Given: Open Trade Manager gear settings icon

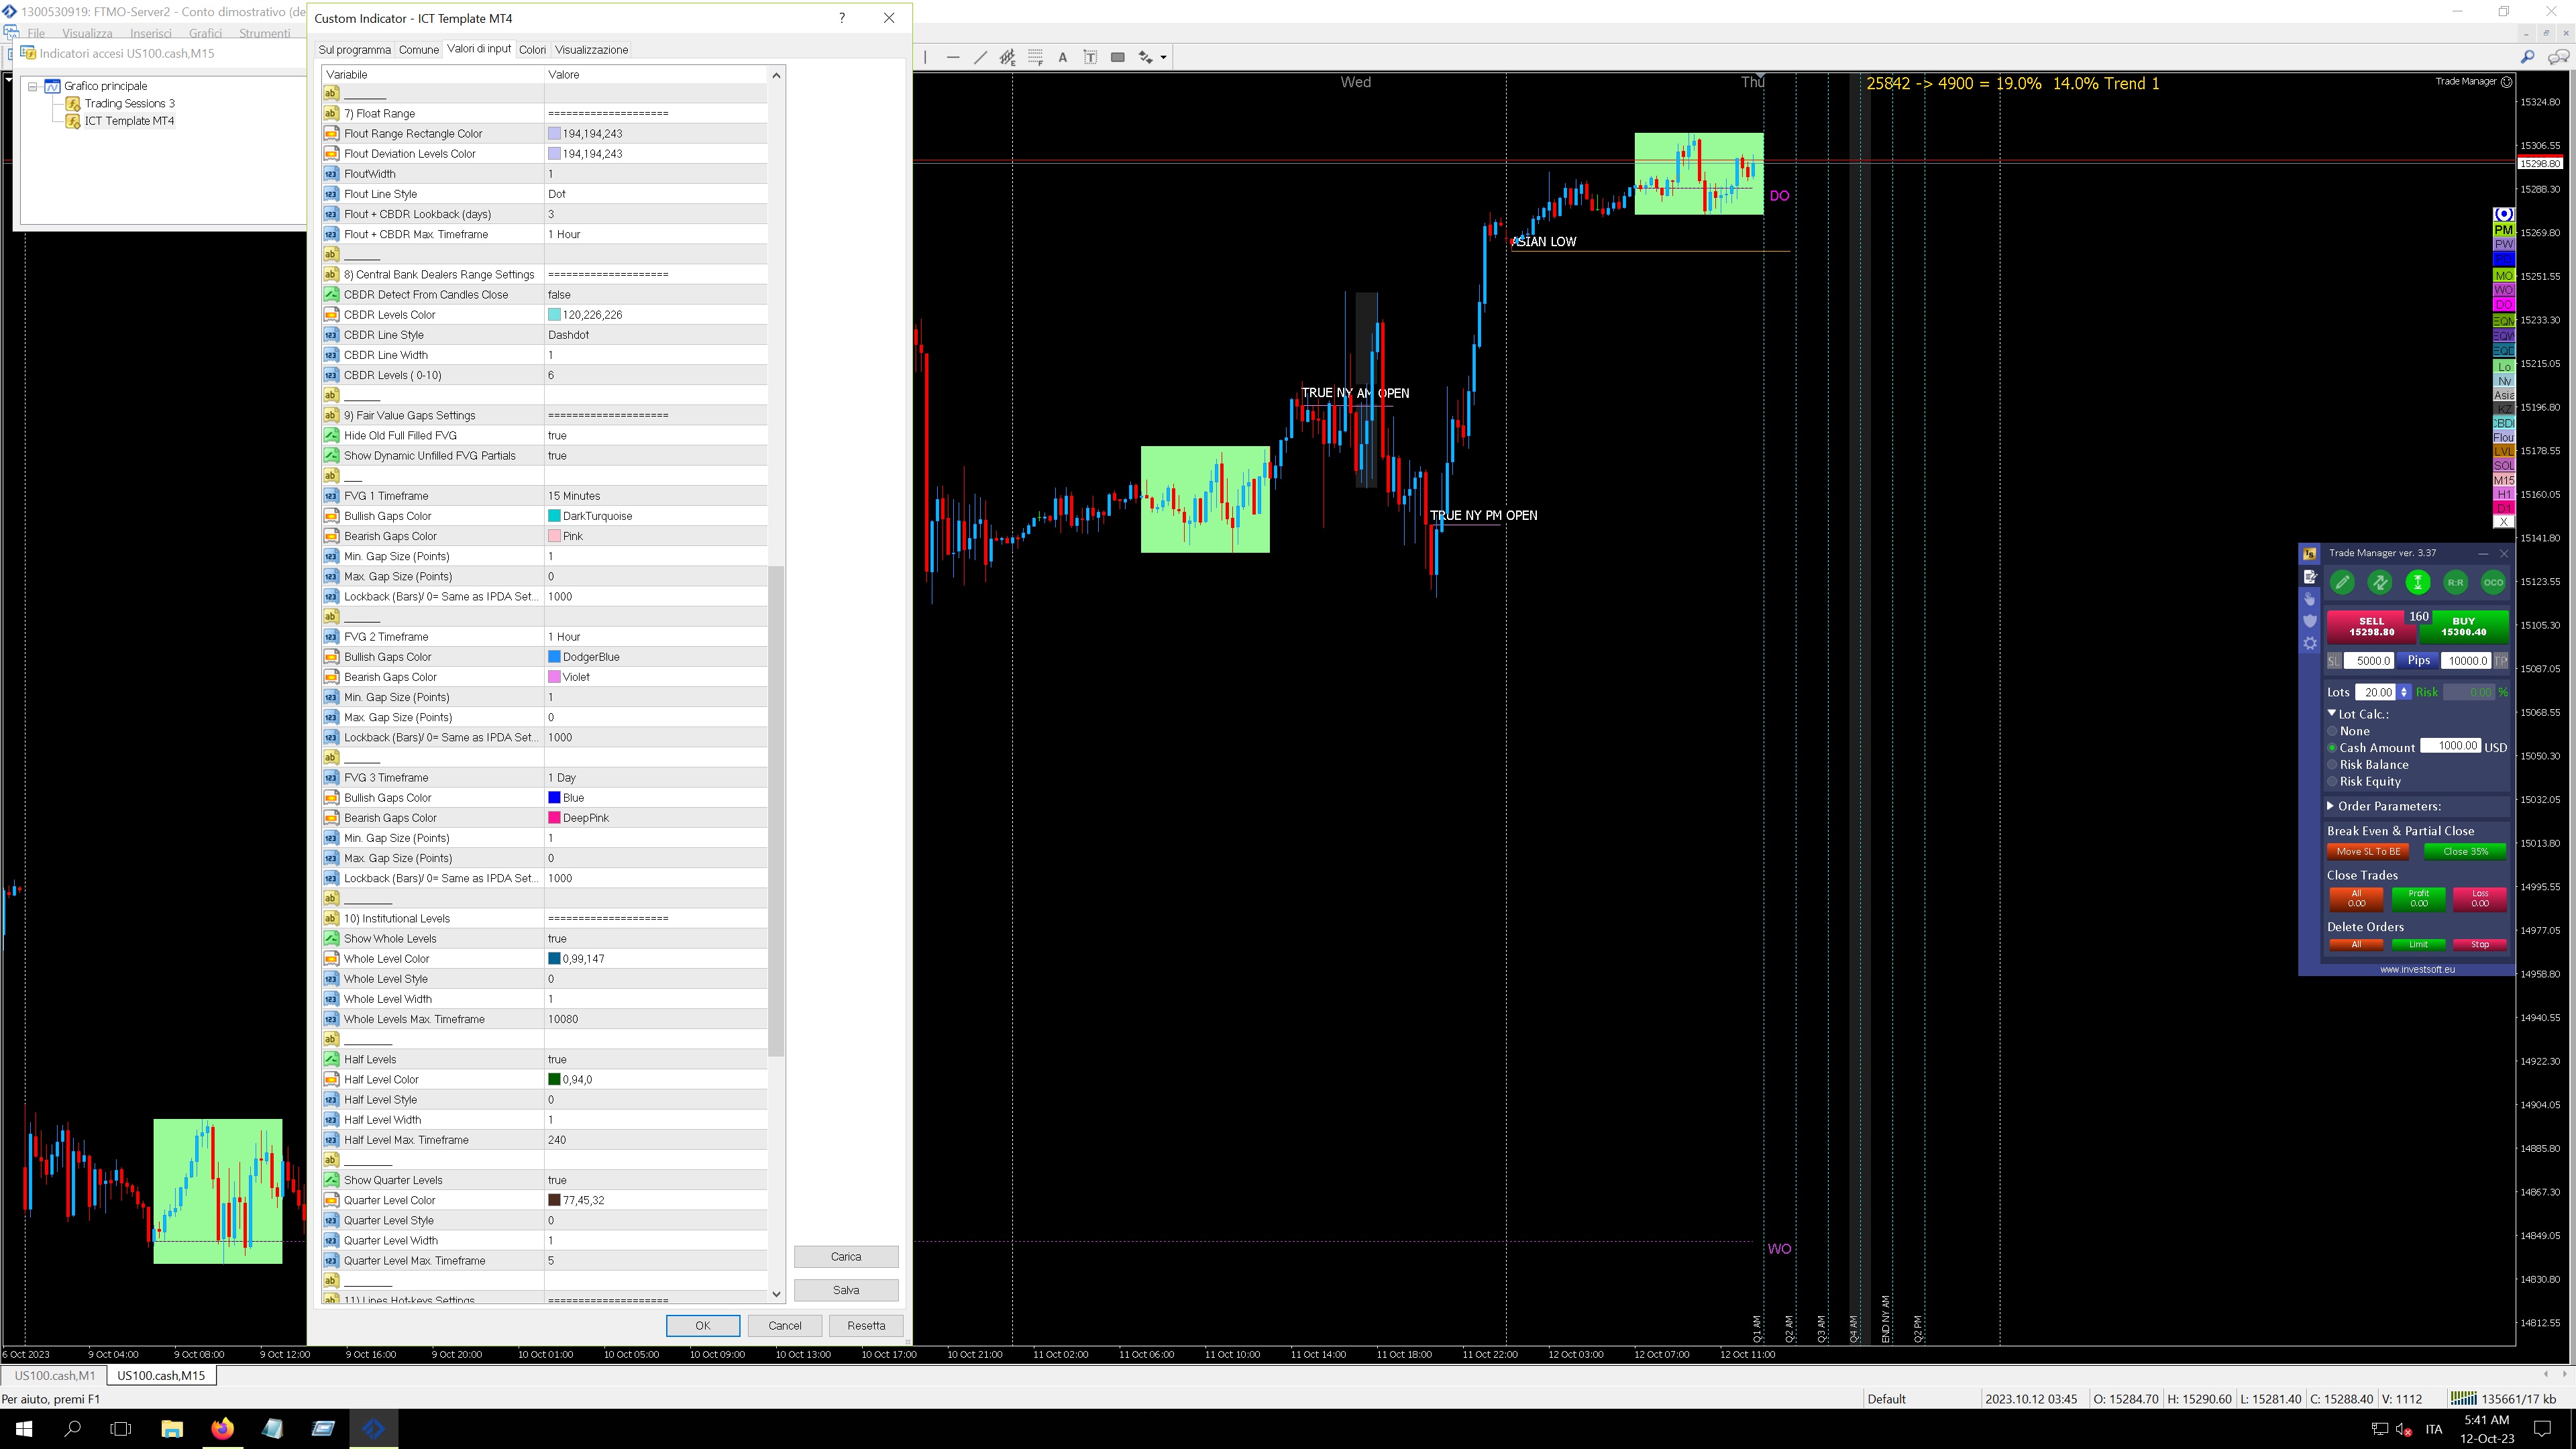Looking at the screenshot, I should point(2310,644).
